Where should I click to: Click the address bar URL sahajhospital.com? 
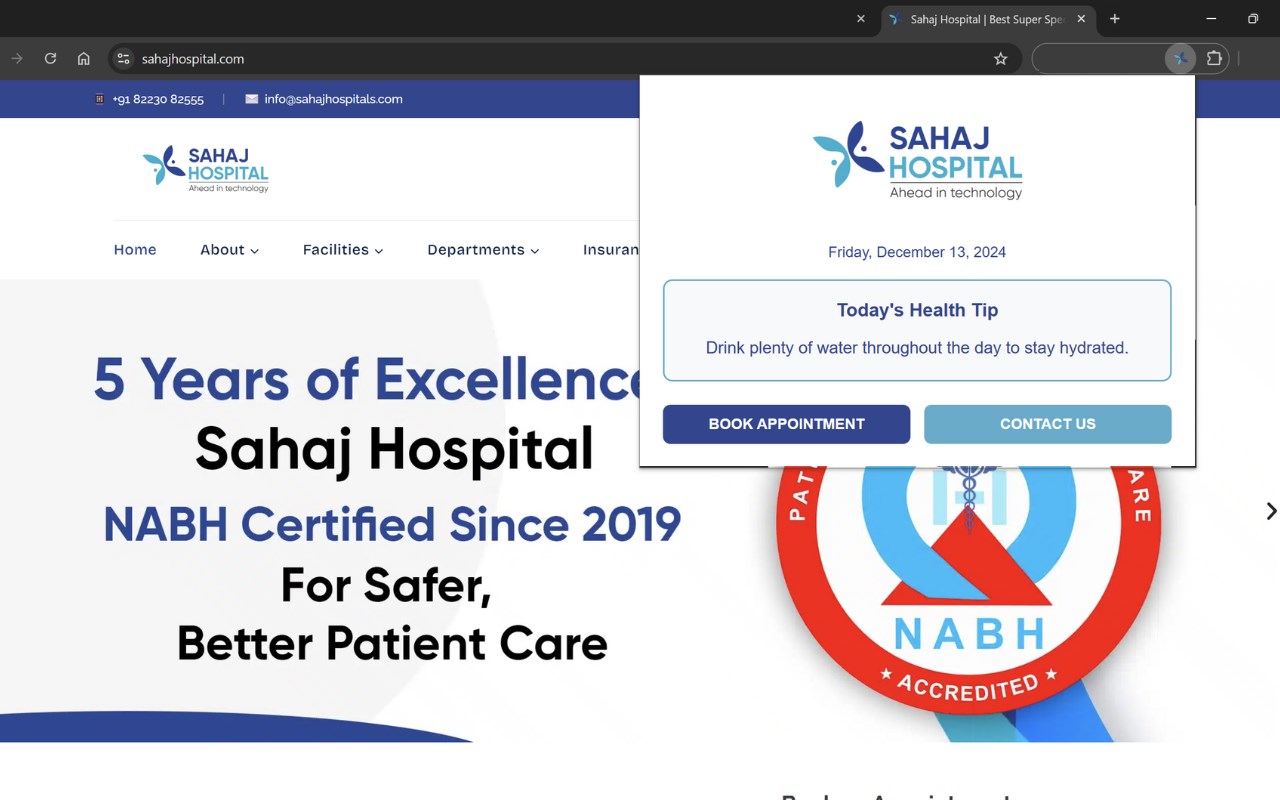193,59
